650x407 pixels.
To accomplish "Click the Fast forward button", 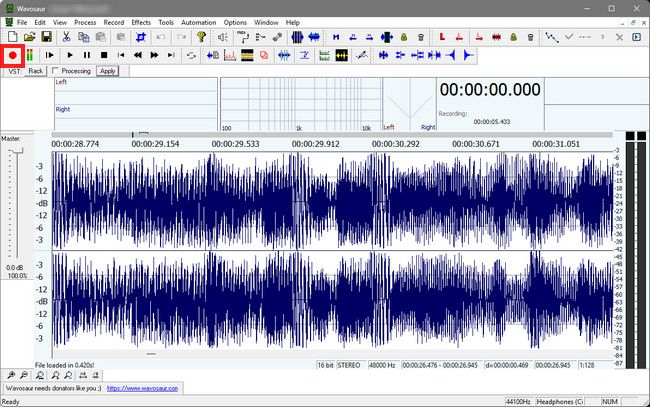I will coord(154,55).
